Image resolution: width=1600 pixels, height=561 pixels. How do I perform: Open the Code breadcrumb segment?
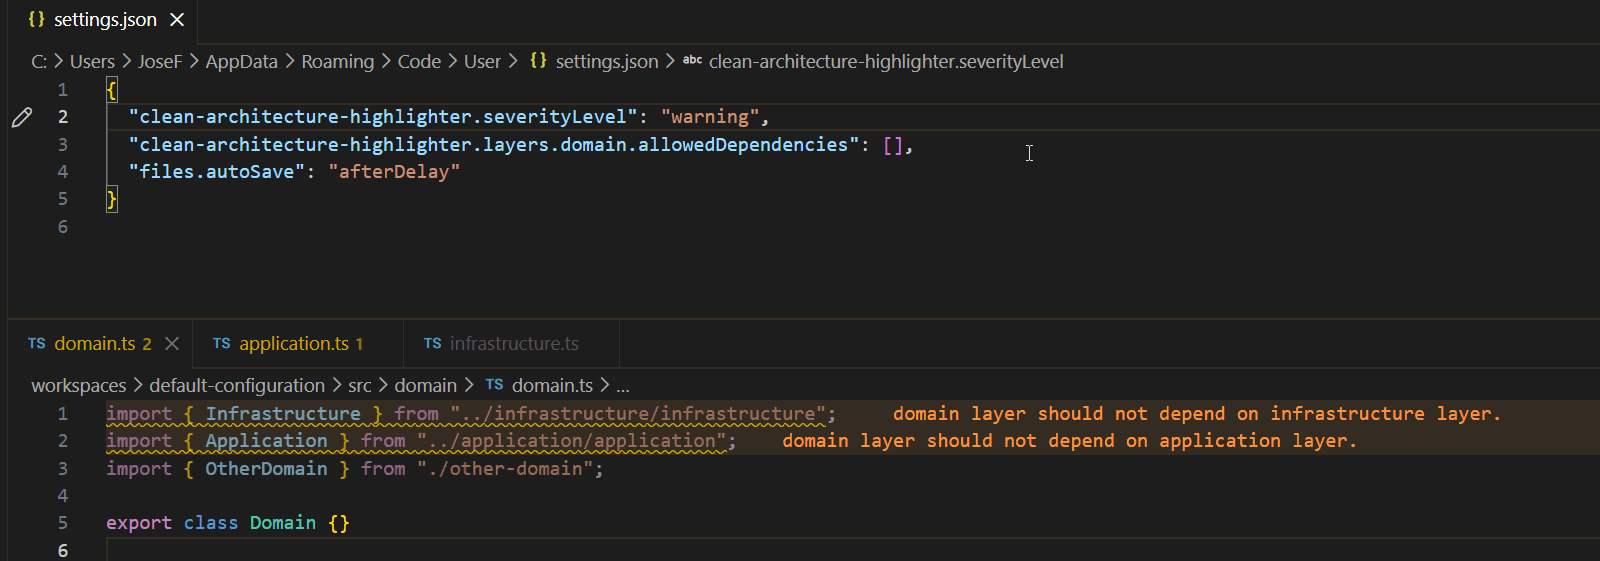[419, 62]
